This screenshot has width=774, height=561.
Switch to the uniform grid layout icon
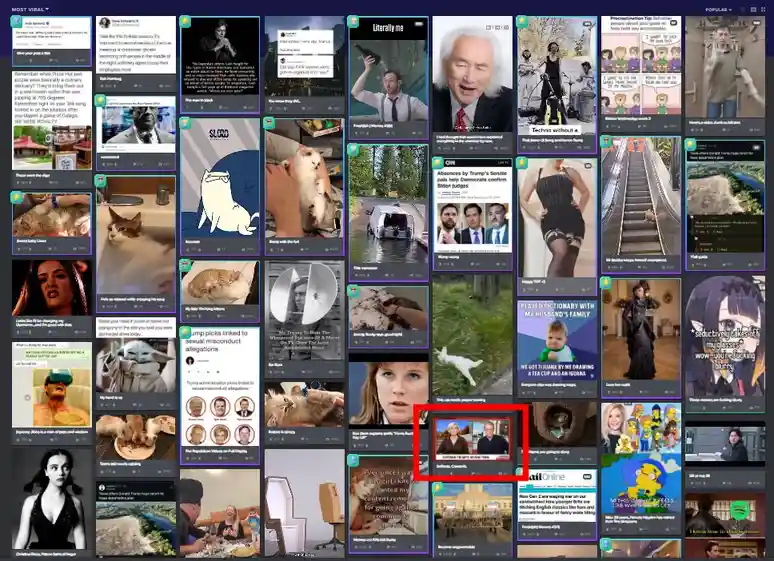click(x=764, y=9)
